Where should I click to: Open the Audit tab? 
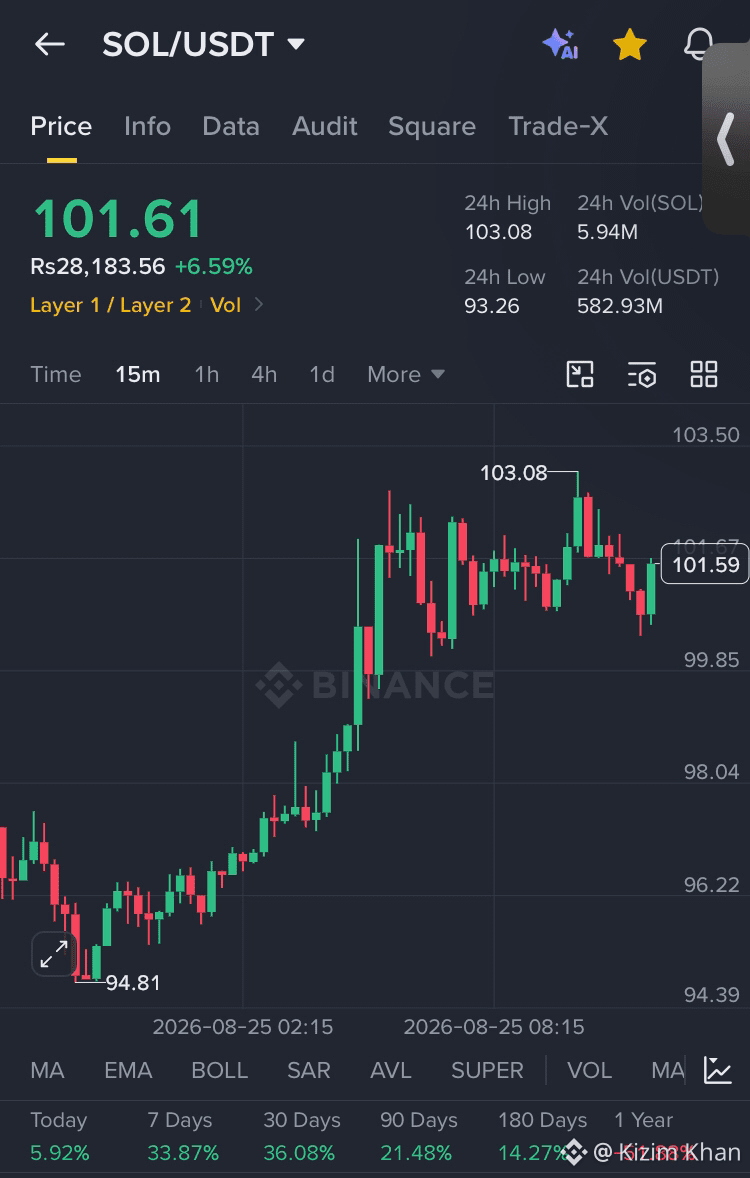tap(325, 126)
